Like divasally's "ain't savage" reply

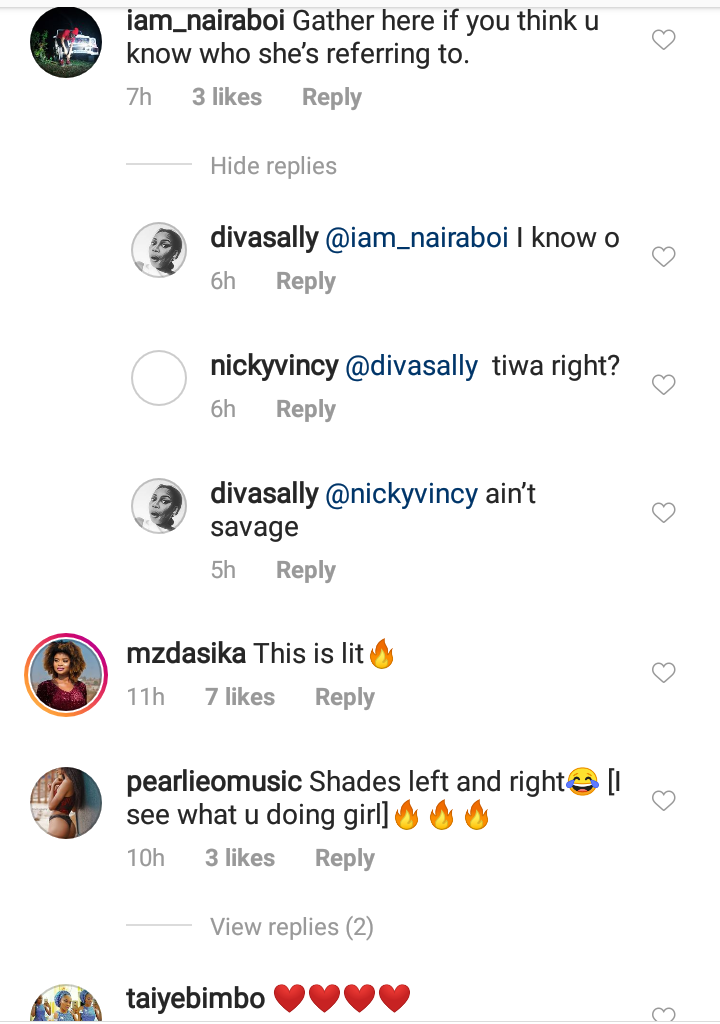pos(664,513)
